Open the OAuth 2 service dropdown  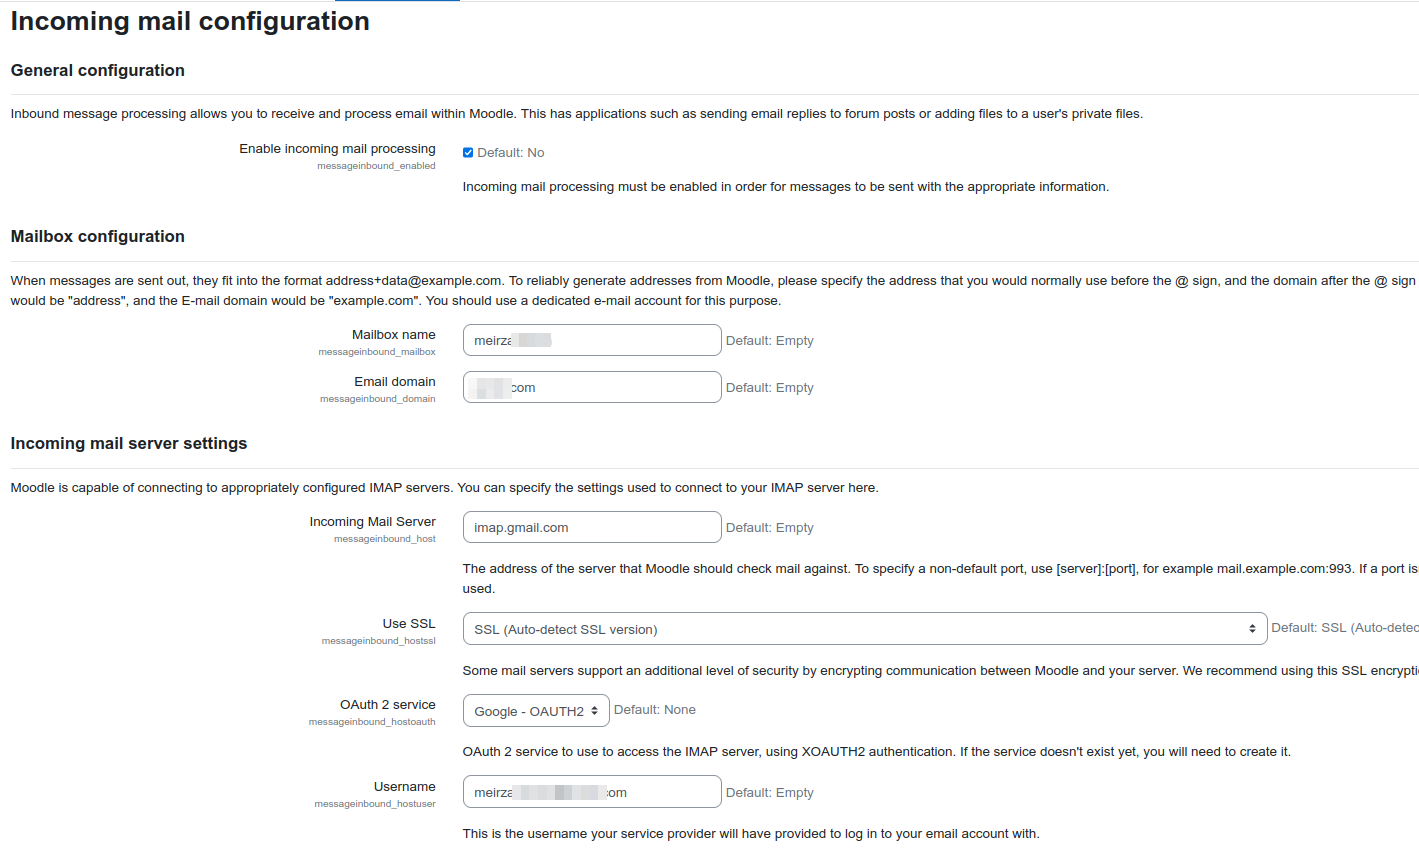(536, 711)
